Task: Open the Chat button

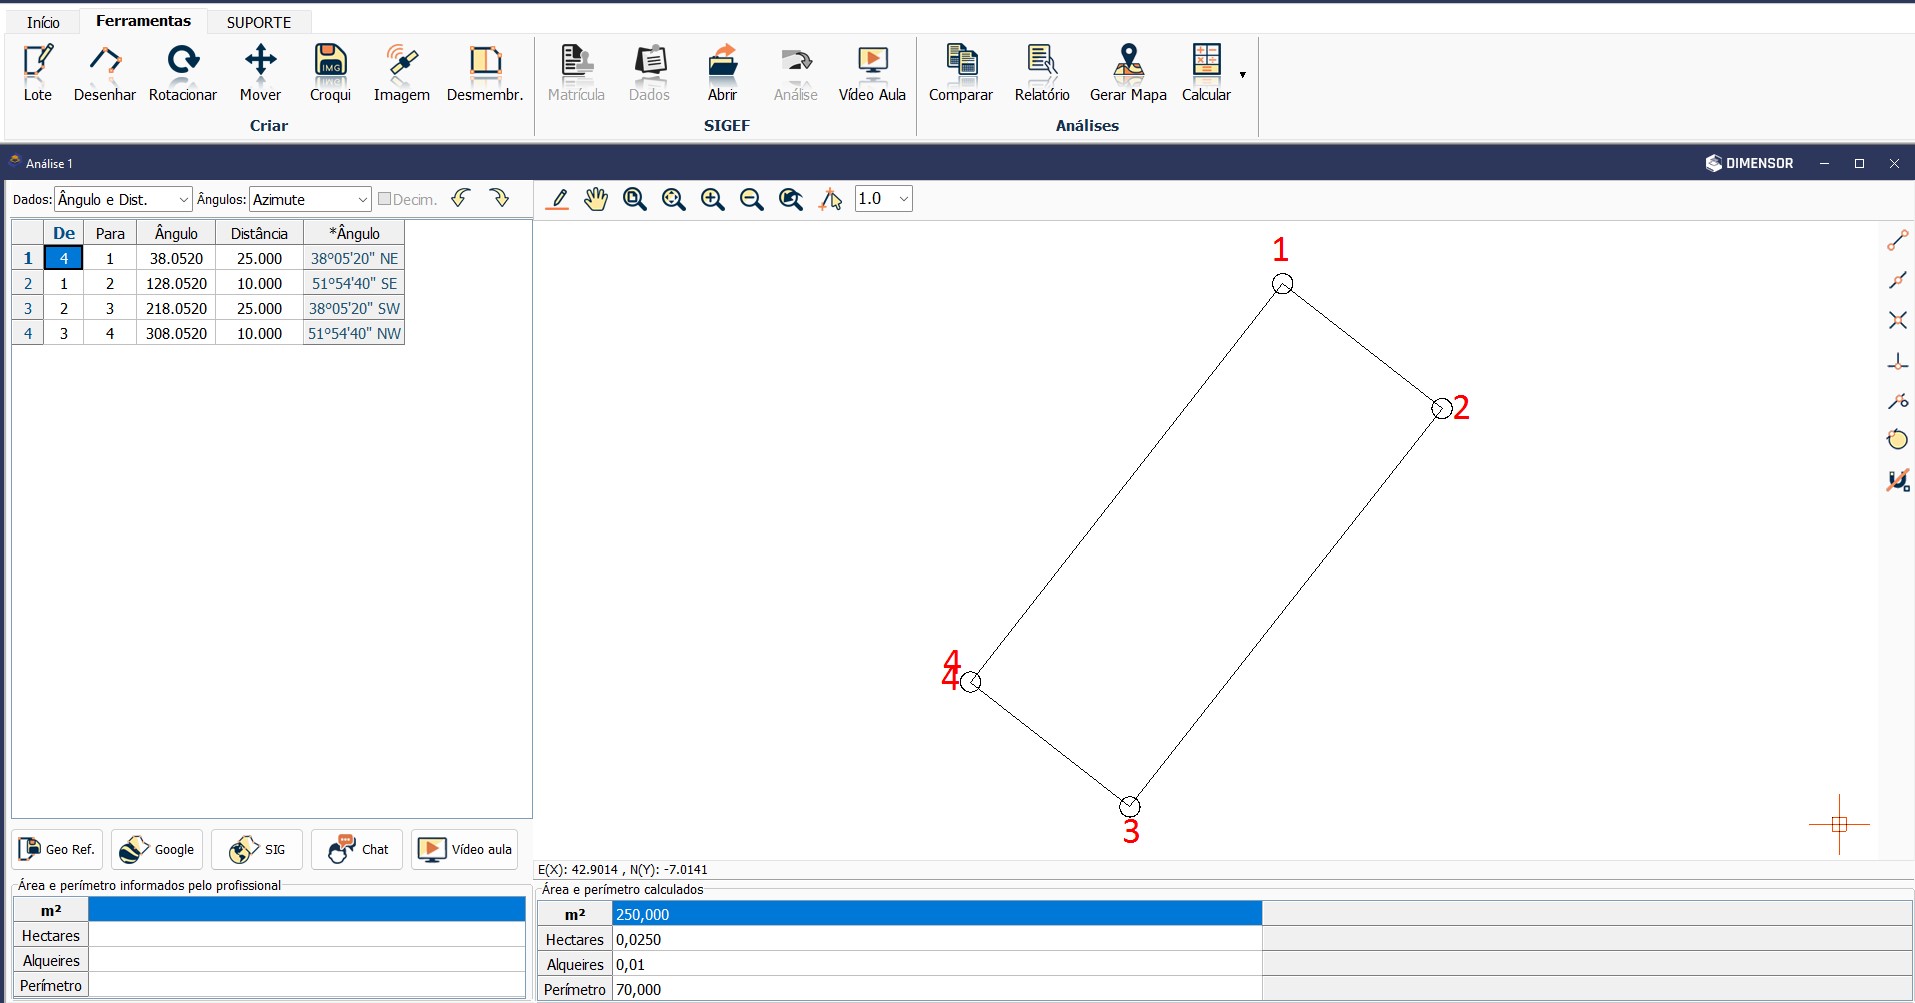Action: [358, 849]
